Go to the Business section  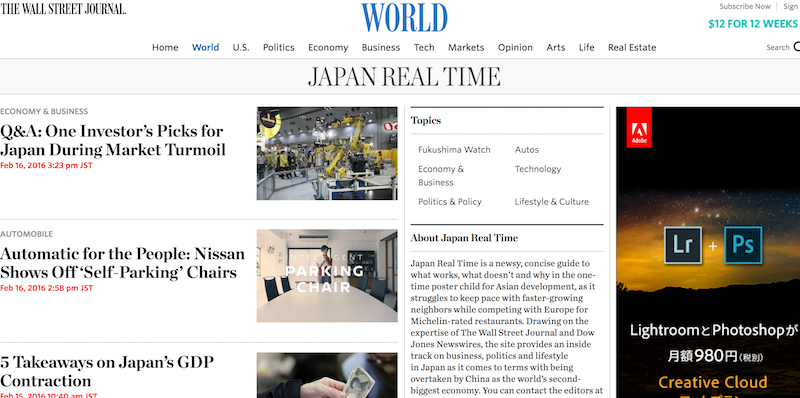[x=381, y=47]
